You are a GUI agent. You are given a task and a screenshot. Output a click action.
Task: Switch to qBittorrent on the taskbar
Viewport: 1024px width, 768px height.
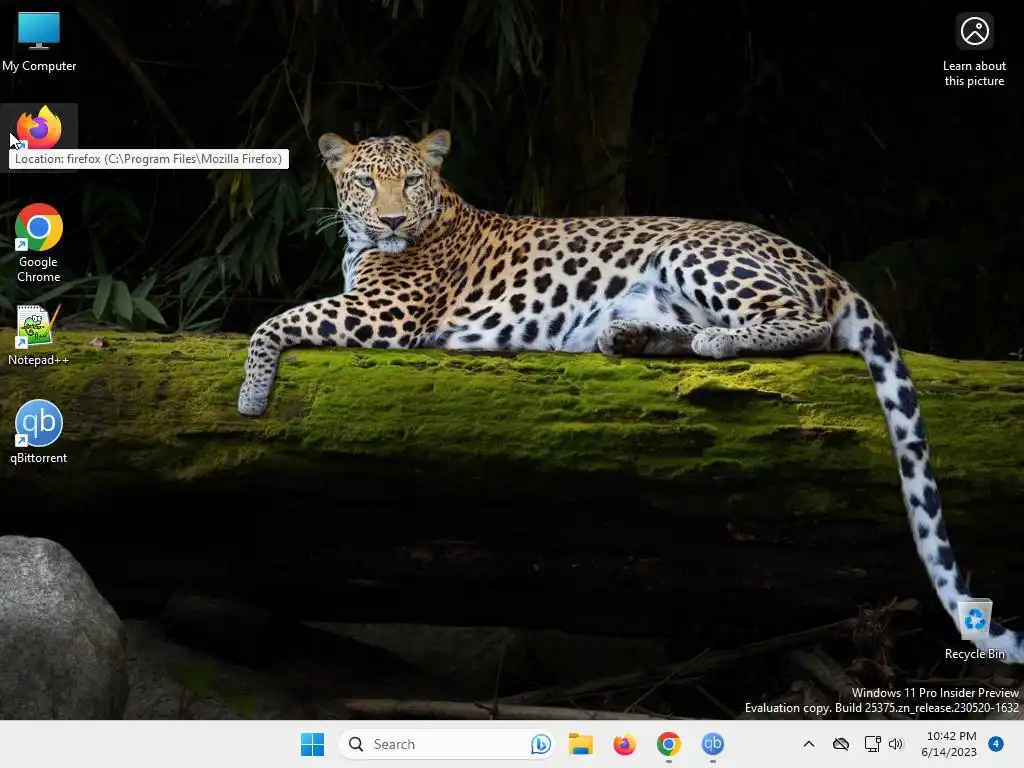point(712,744)
